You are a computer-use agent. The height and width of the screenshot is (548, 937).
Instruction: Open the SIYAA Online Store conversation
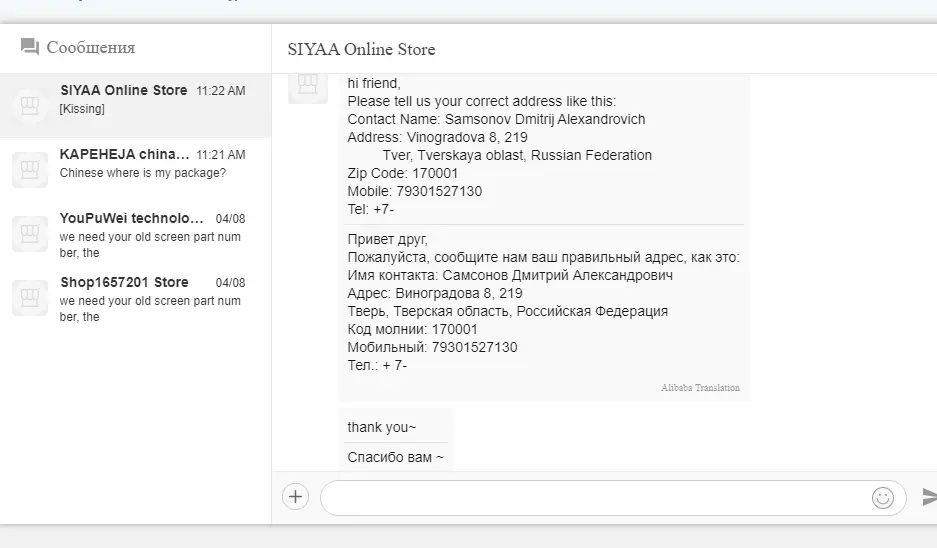click(136, 106)
